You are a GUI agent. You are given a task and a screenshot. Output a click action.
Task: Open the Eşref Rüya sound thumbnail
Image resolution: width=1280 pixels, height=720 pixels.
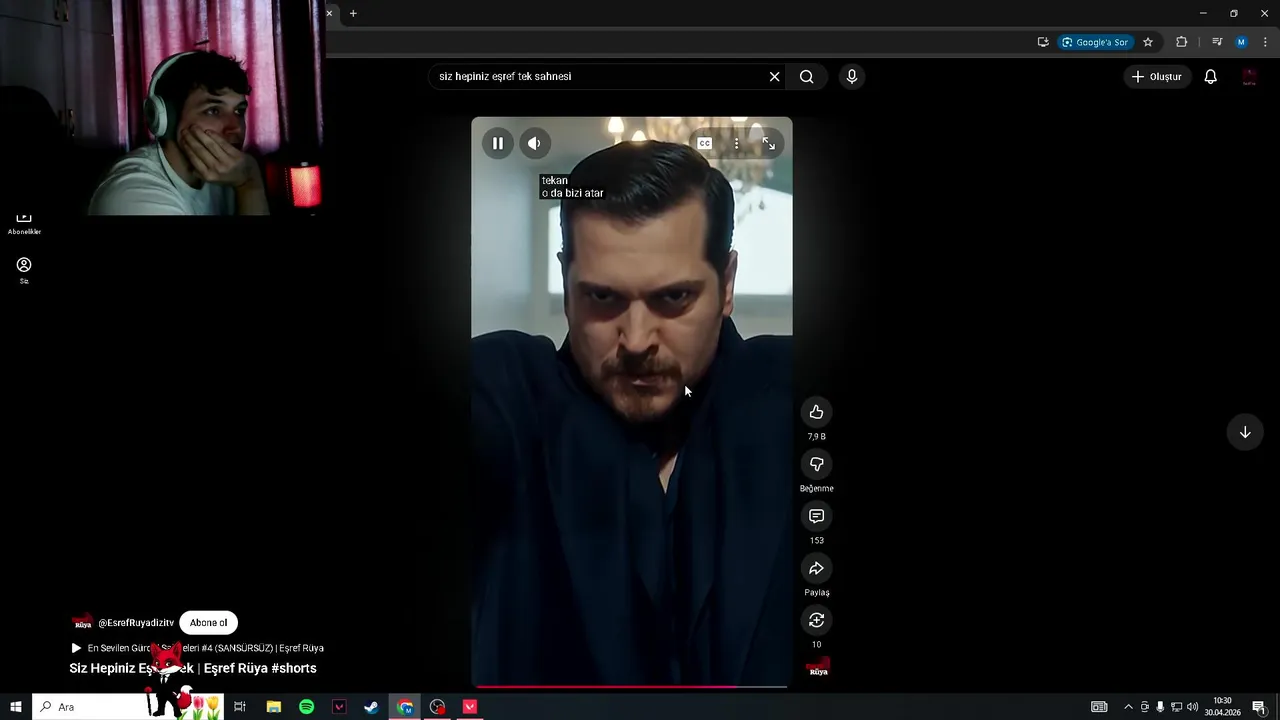point(818,667)
